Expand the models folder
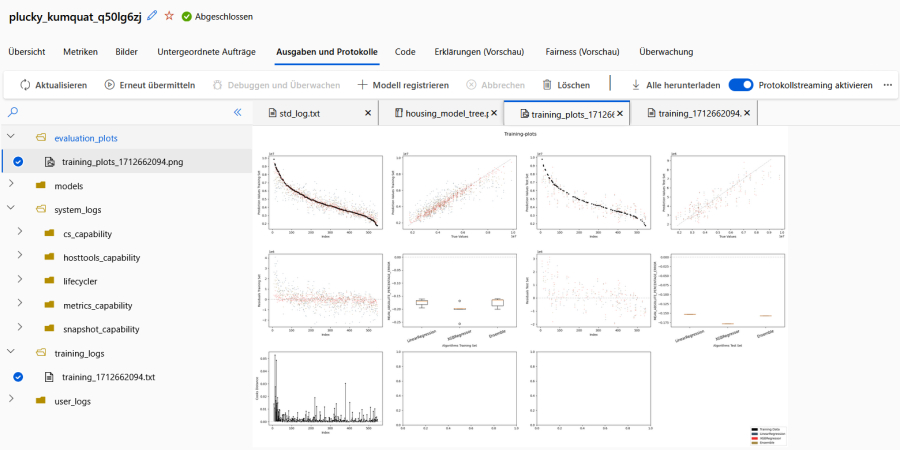 pyautogui.click(x=11, y=185)
